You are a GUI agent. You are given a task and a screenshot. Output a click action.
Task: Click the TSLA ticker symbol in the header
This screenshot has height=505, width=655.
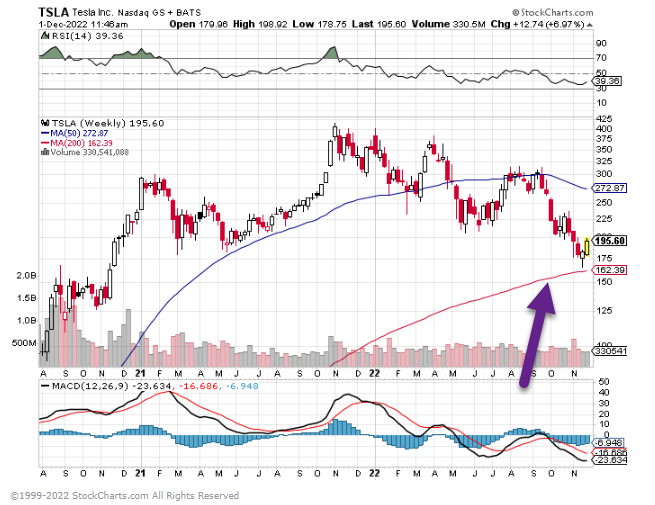(53, 12)
